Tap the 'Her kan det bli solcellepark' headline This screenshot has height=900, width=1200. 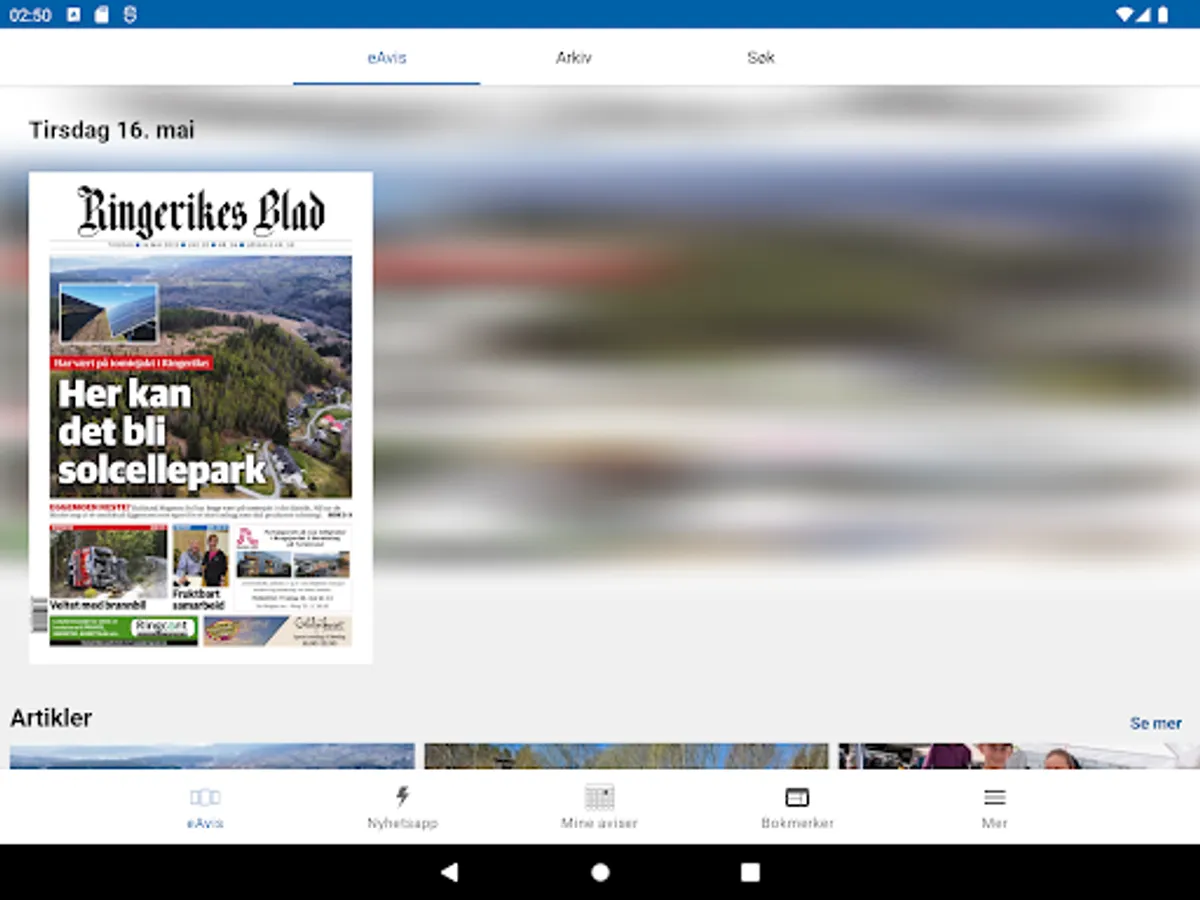click(x=160, y=432)
